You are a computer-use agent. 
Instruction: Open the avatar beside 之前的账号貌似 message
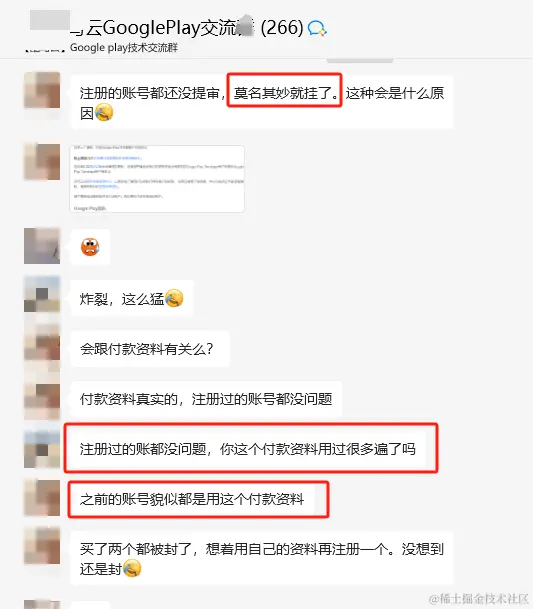point(42,498)
